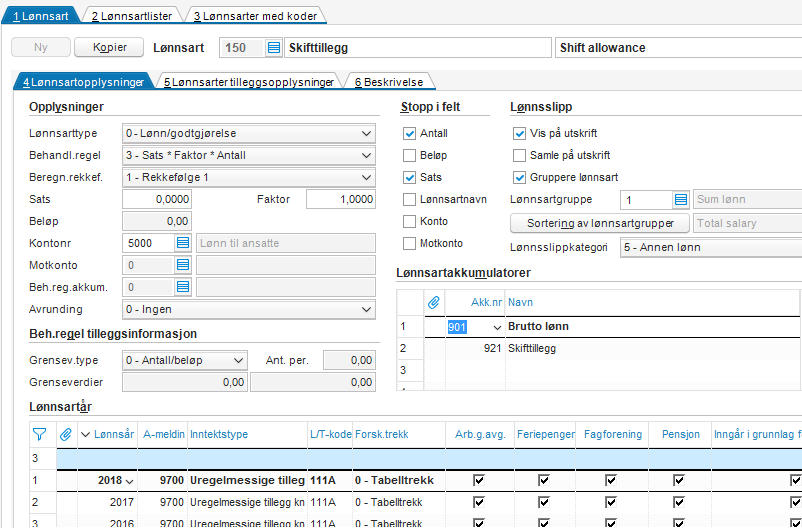This screenshot has width=802, height=528.
Task: Toggle Vis på utskrift checkbox
Action: tap(519, 134)
